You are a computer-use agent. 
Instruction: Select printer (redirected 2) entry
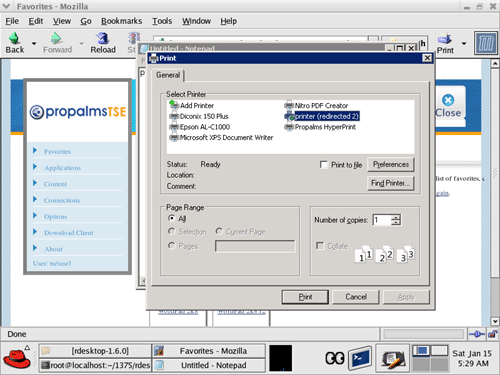coord(322,116)
